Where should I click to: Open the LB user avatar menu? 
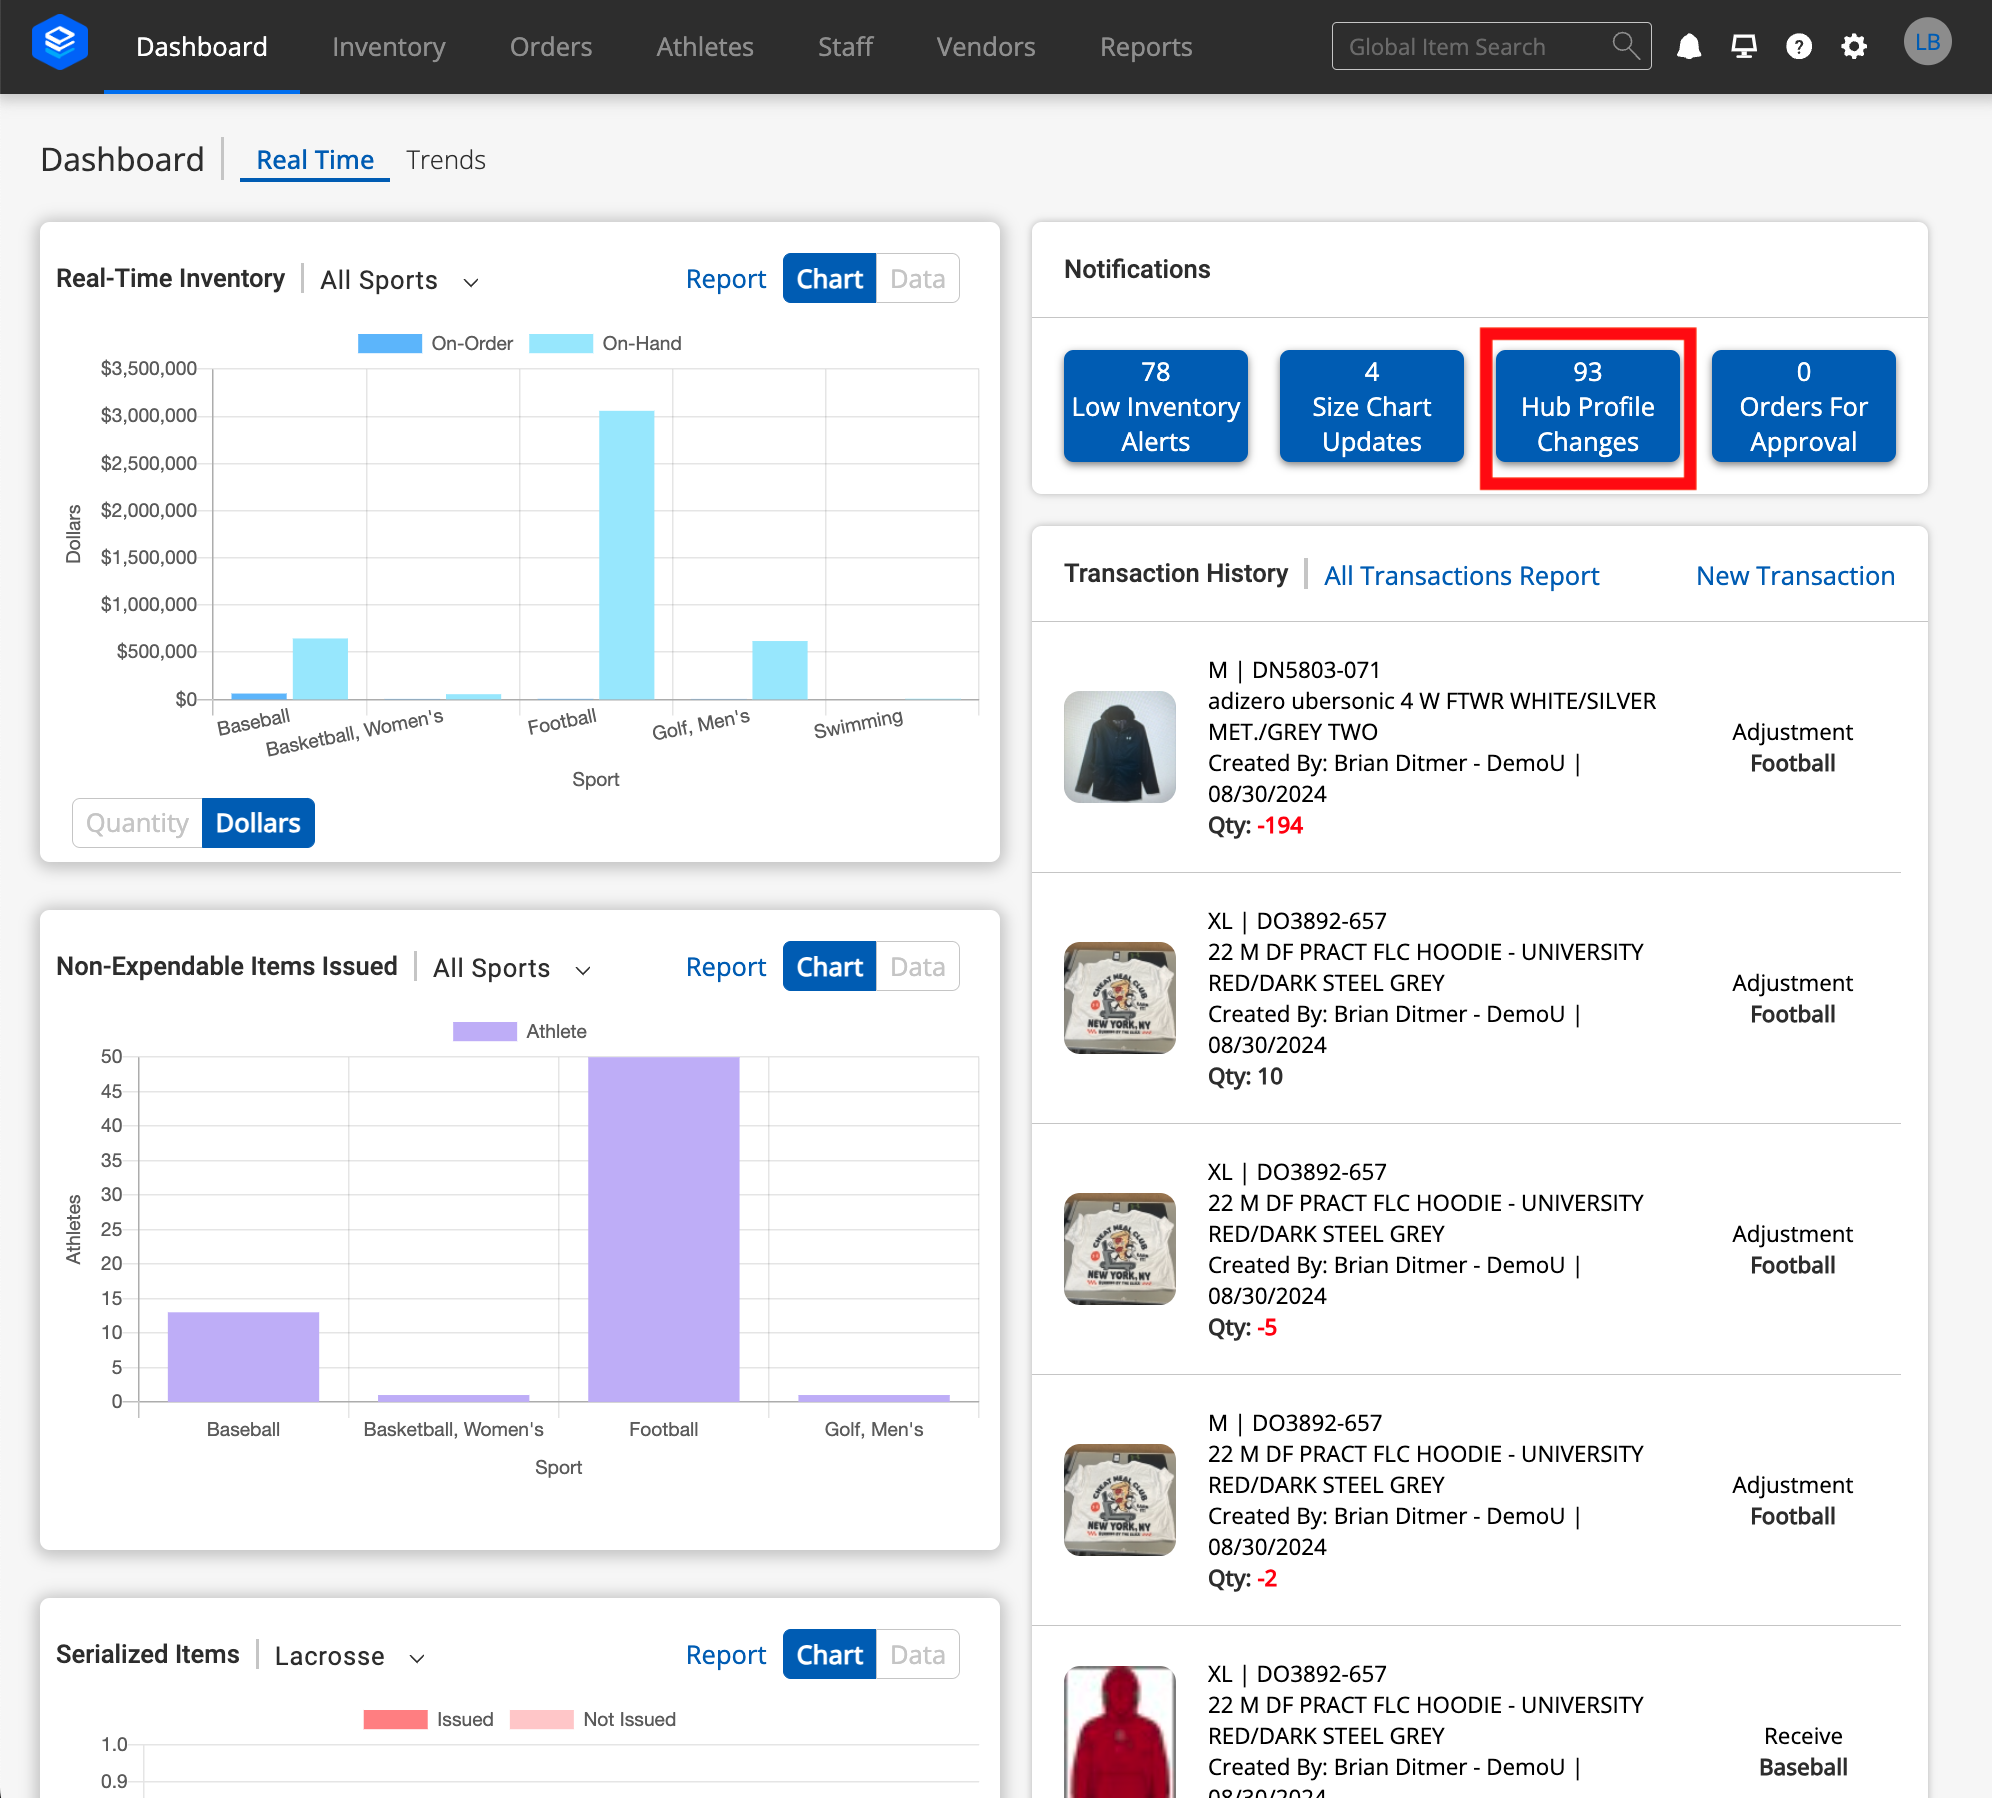coord(1926,42)
